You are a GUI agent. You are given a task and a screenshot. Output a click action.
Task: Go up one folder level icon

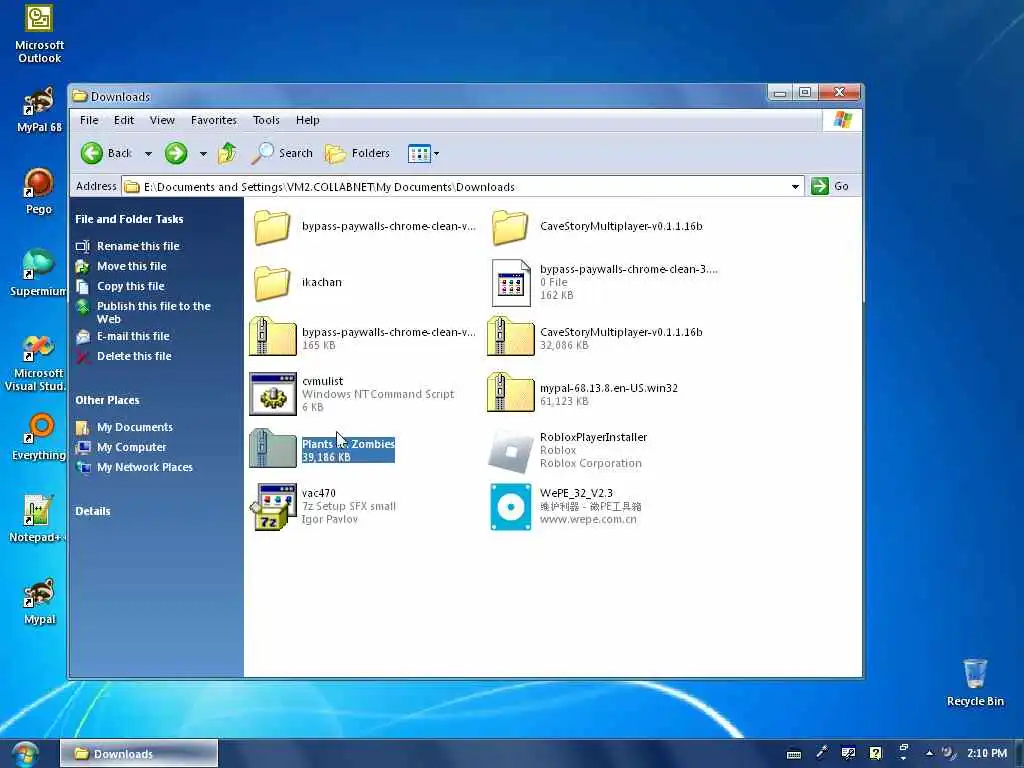[227, 153]
